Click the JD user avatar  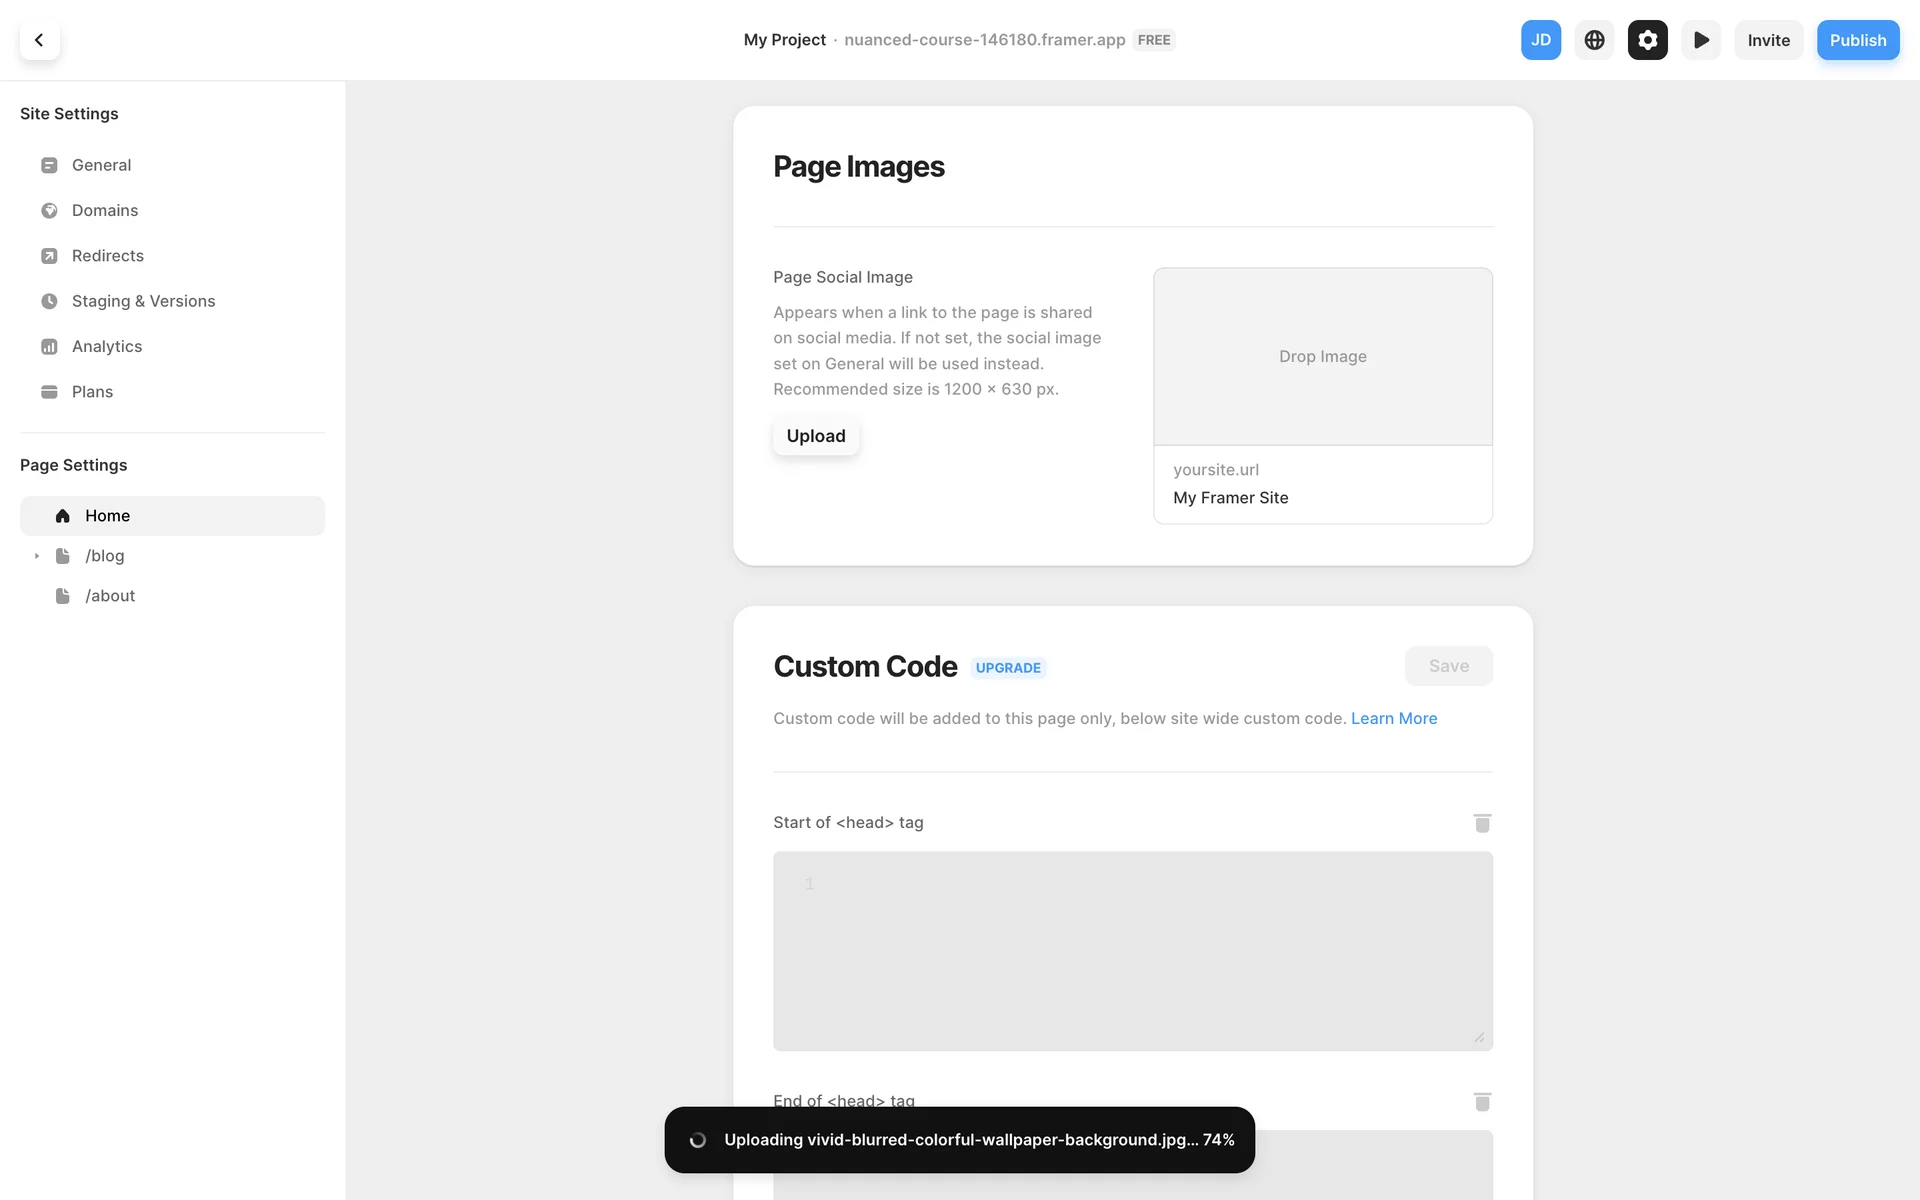tap(1540, 40)
